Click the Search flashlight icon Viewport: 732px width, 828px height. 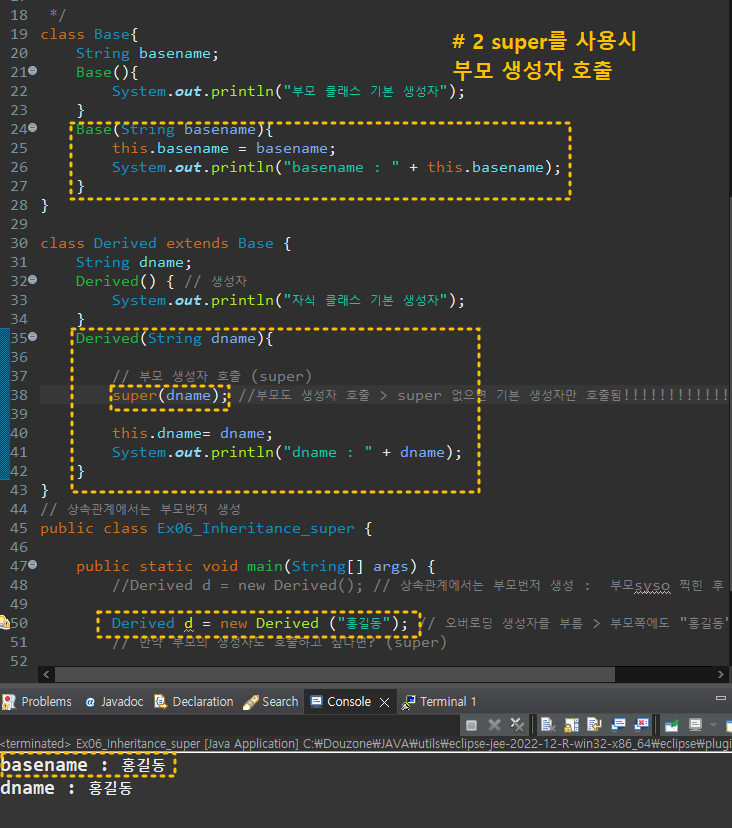(x=250, y=702)
